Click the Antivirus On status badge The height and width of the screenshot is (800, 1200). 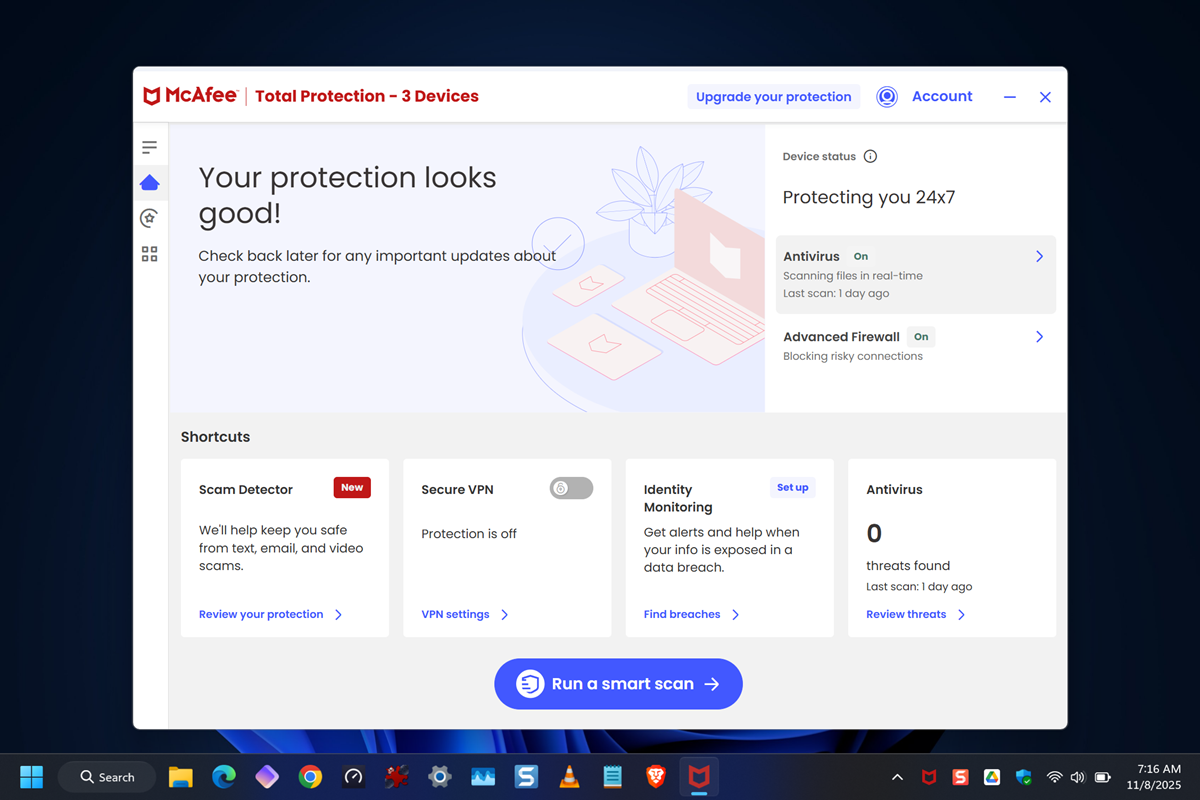click(x=860, y=257)
